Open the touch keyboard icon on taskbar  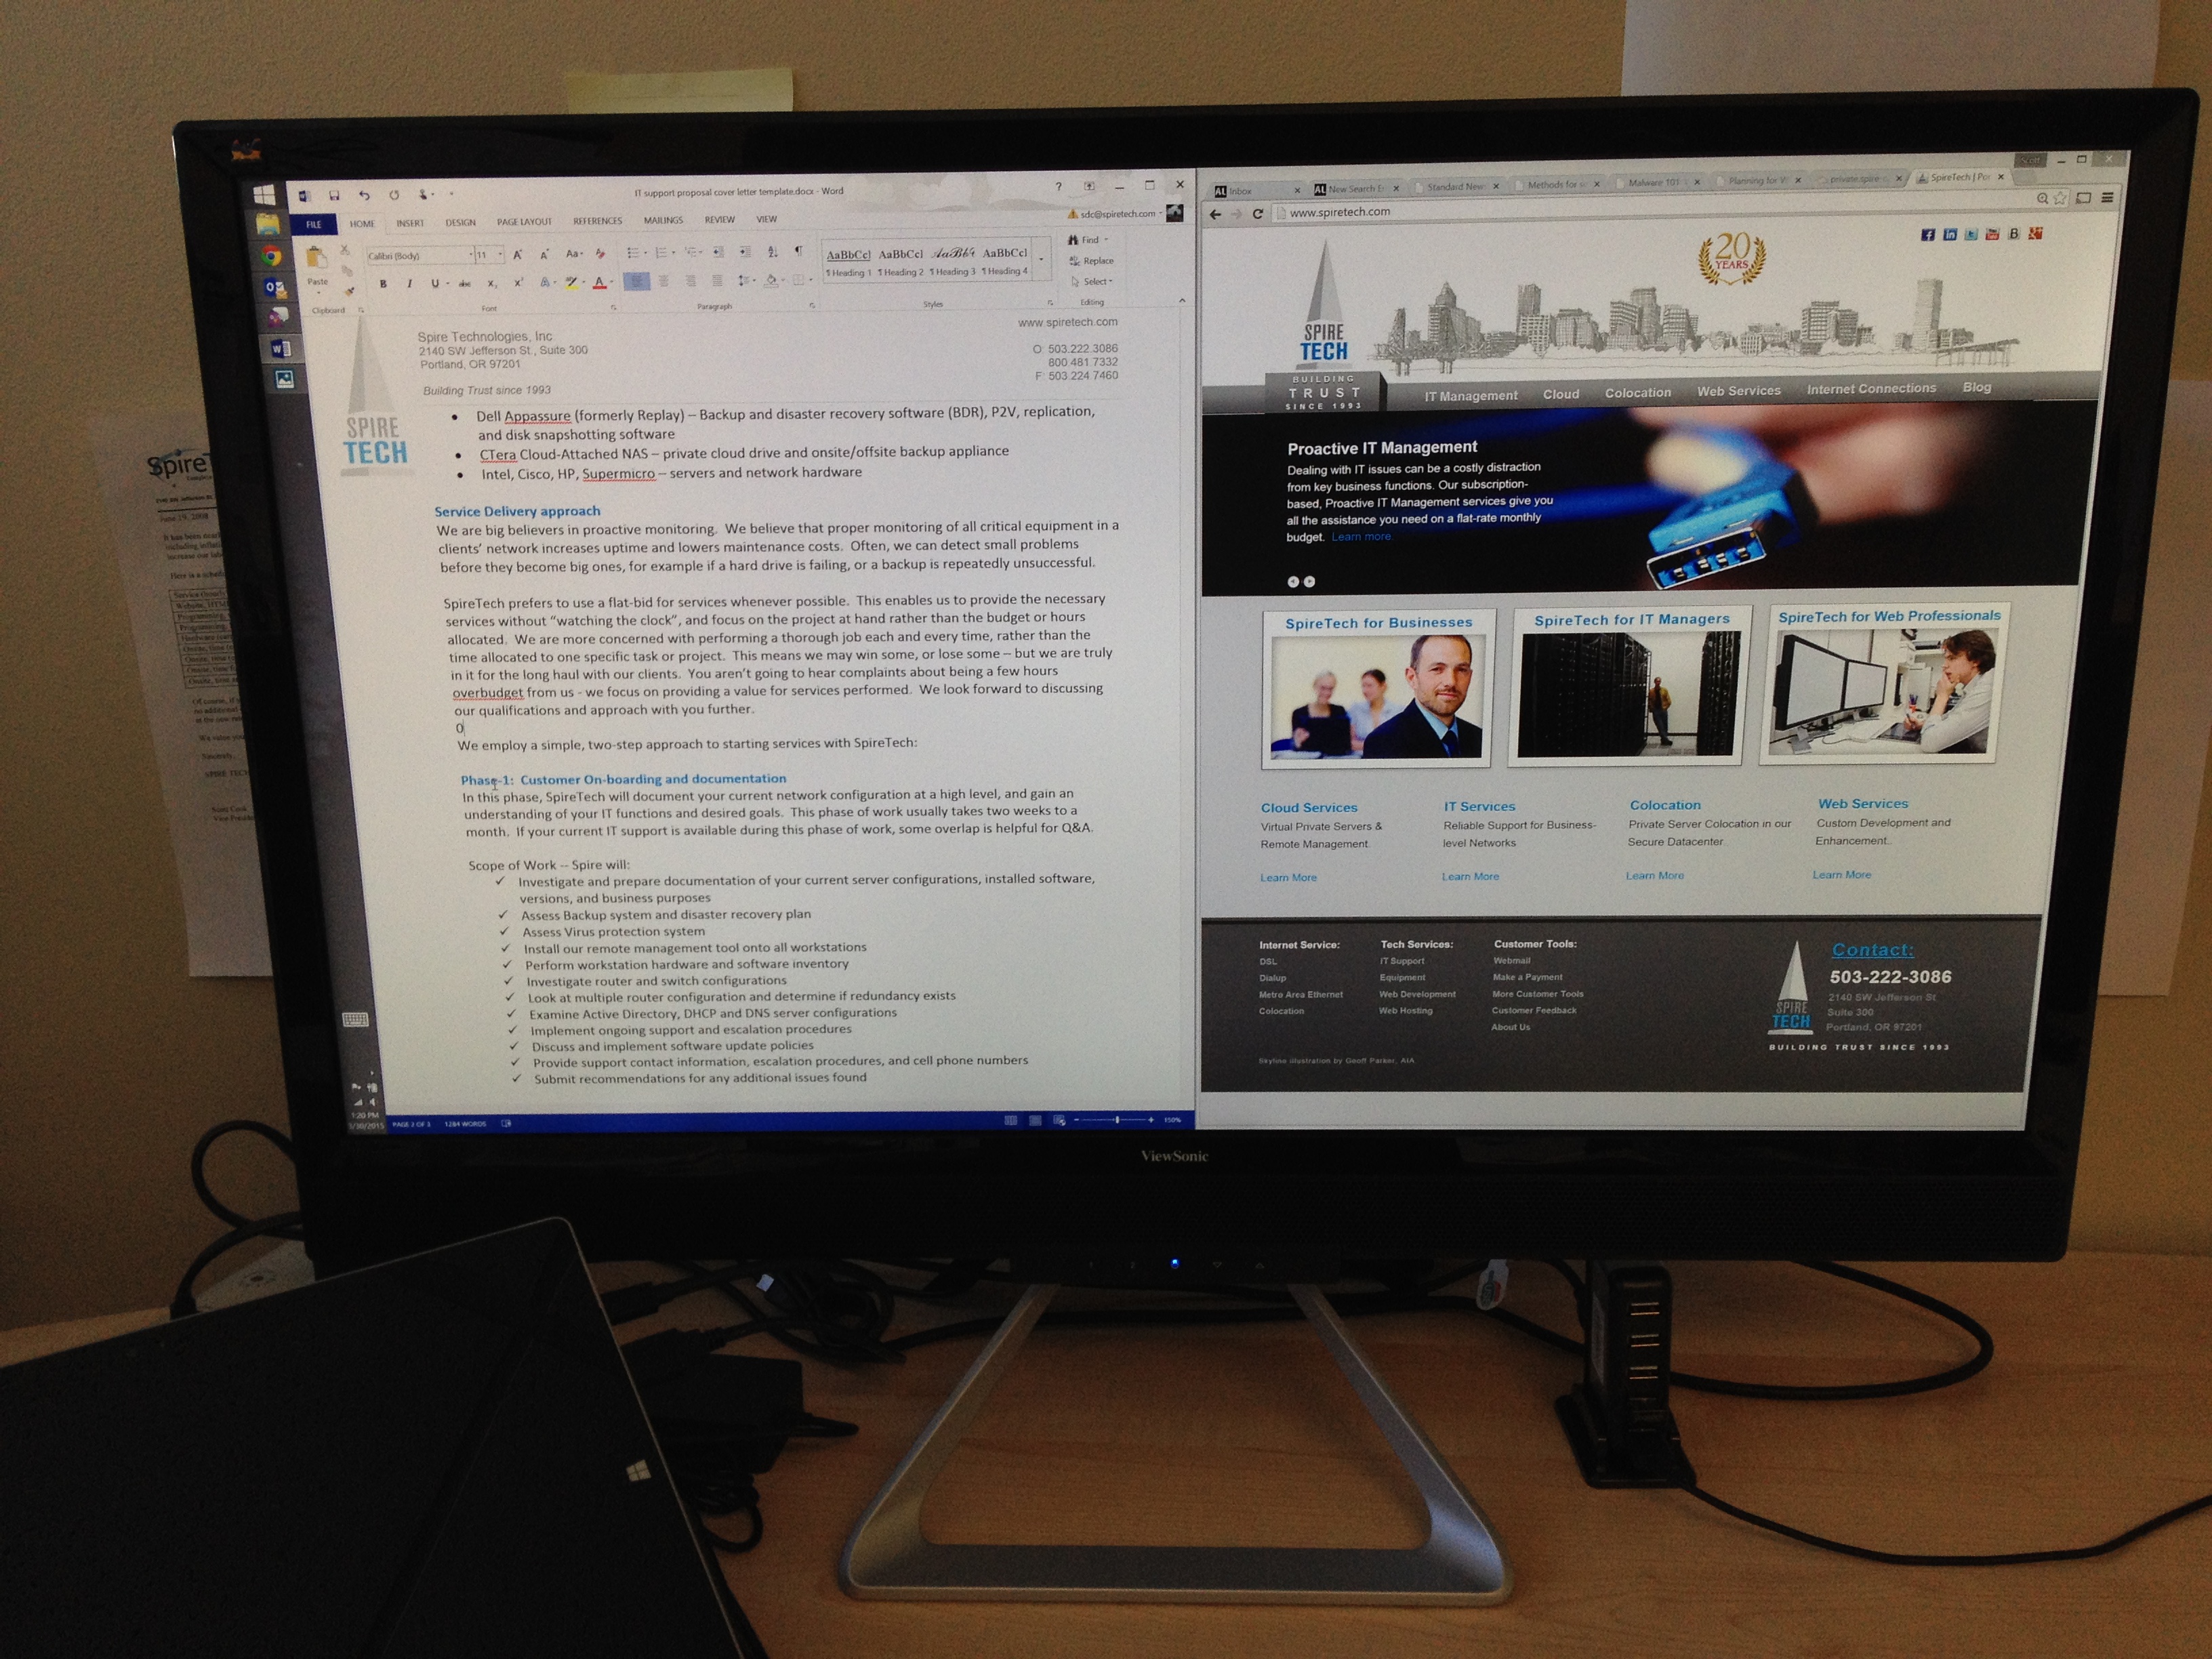(355, 1020)
